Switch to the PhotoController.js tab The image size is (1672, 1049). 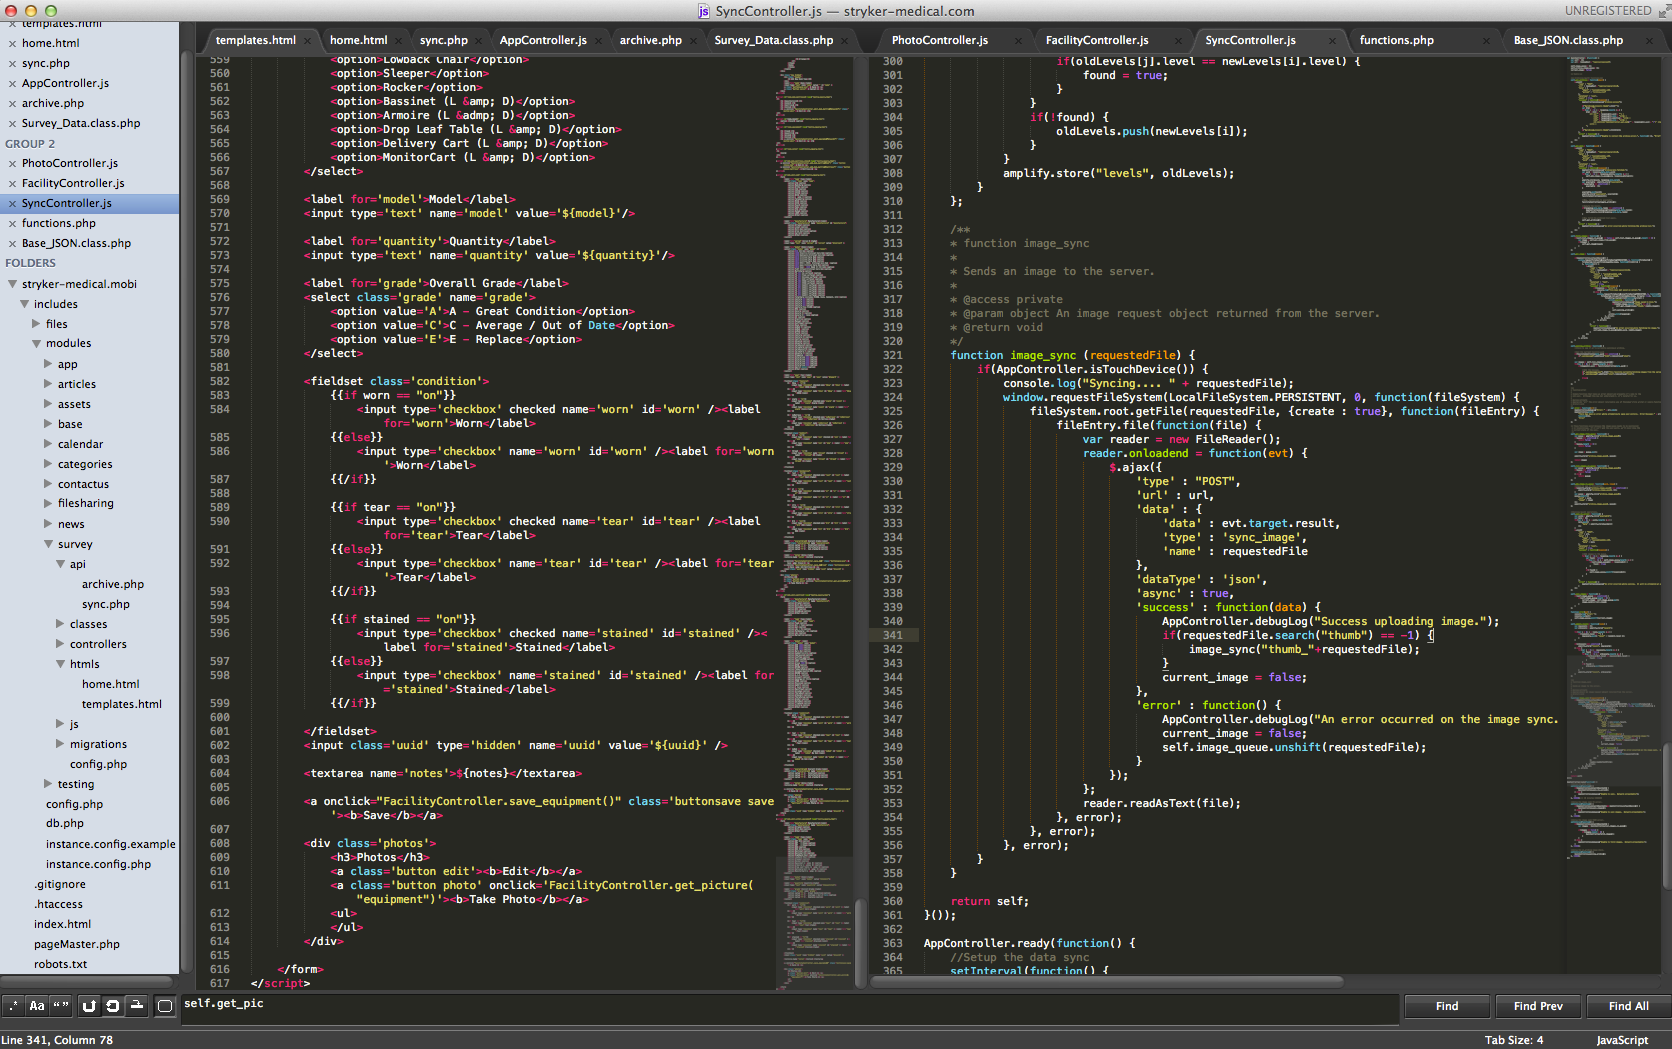[x=940, y=41]
